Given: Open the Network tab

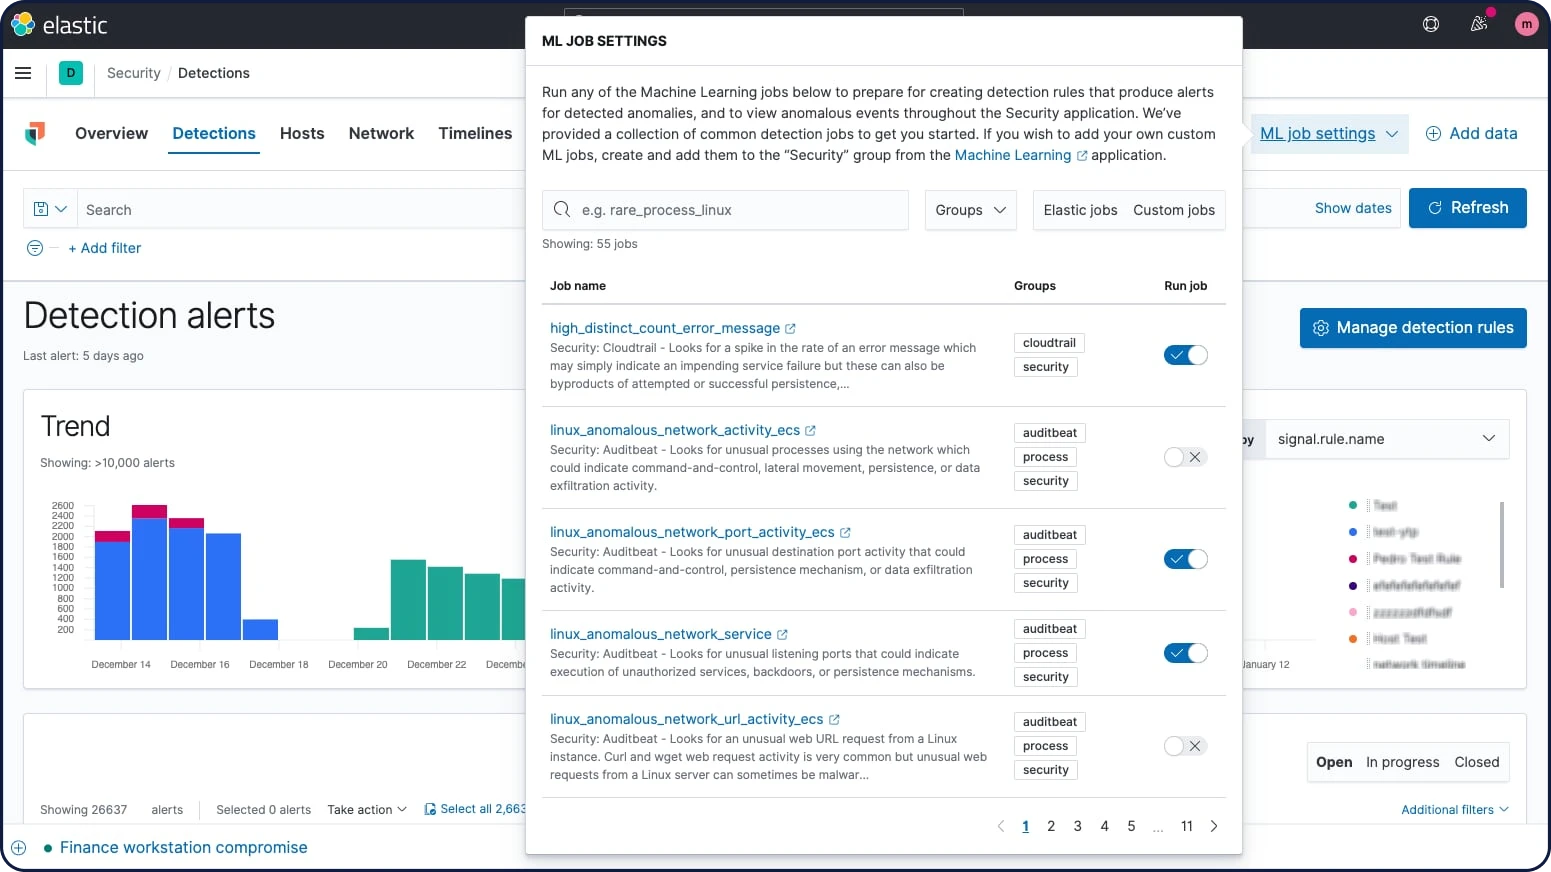Looking at the screenshot, I should click(x=381, y=133).
